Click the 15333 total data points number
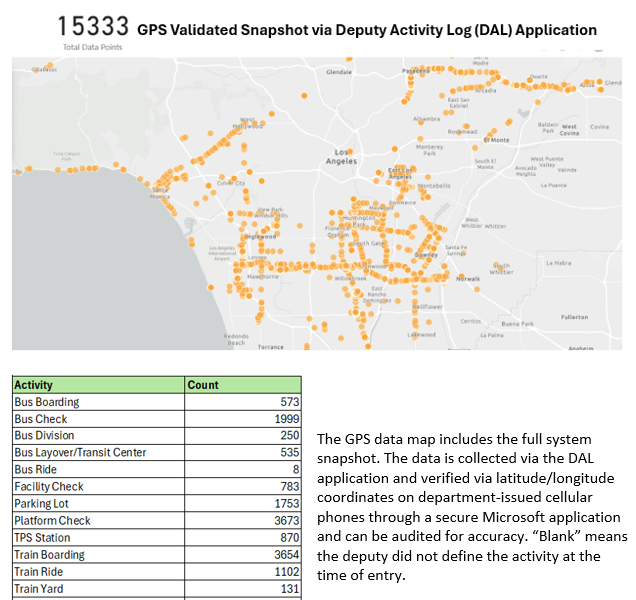This screenshot has width=636, height=600. [92, 27]
